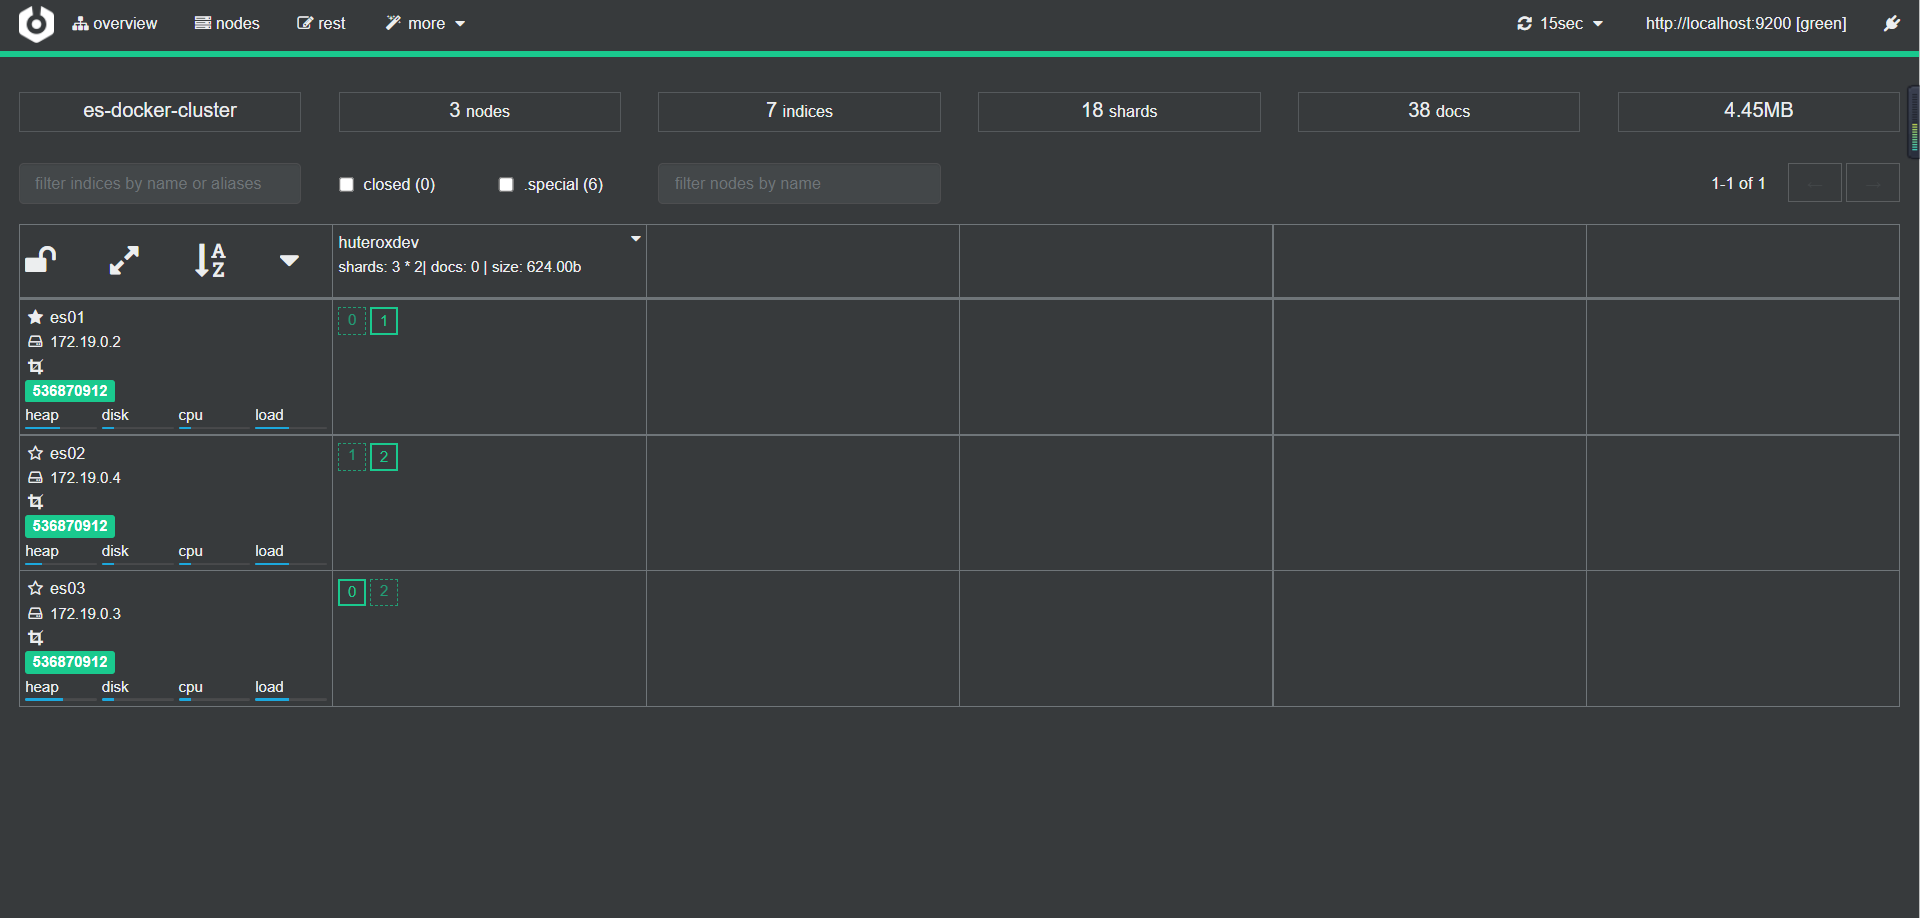Focus the filter indices by name field
The width and height of the screenshot is (1920, 918).
[x=160, y=184]
